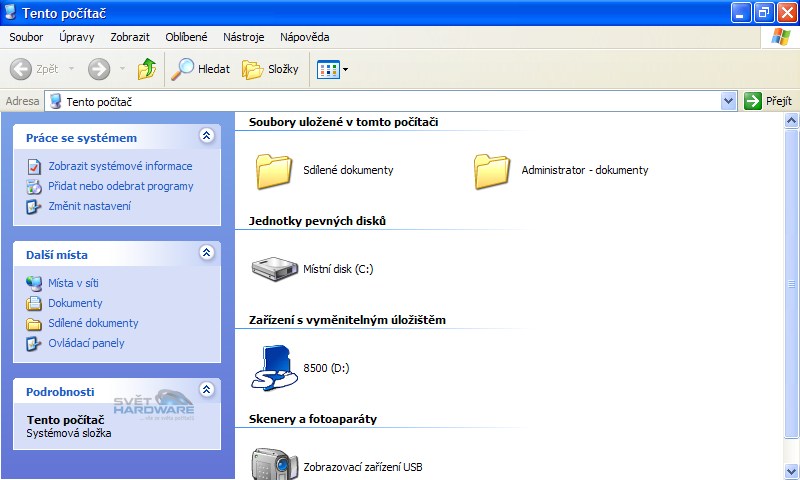Viewport: 800px width, 480px height.
Task: Open Ovládací panely link
Action: click(x=86, y=343)
